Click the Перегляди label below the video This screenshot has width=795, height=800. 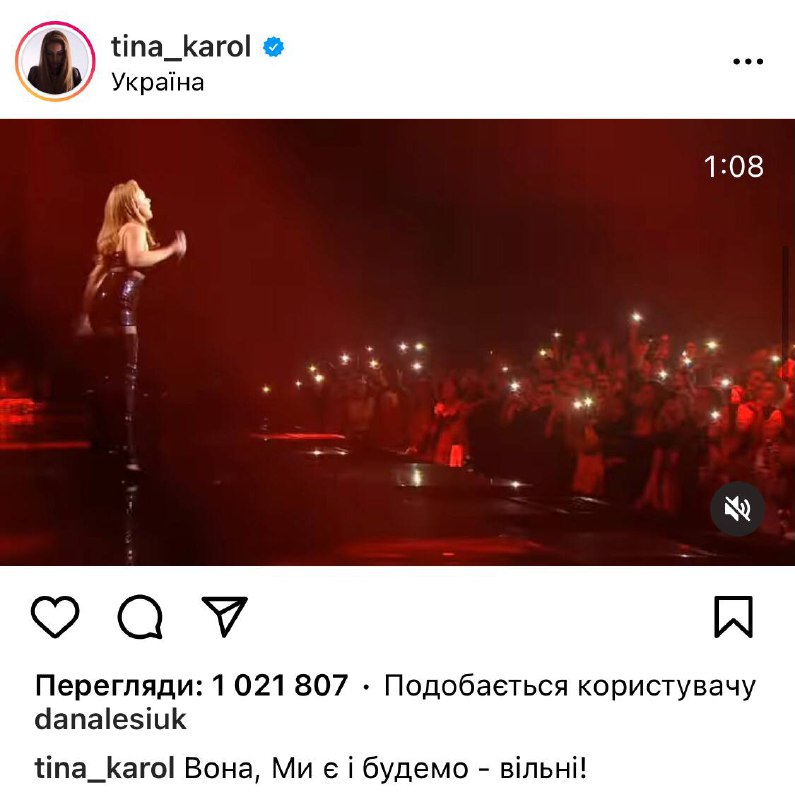click(119, 685)
